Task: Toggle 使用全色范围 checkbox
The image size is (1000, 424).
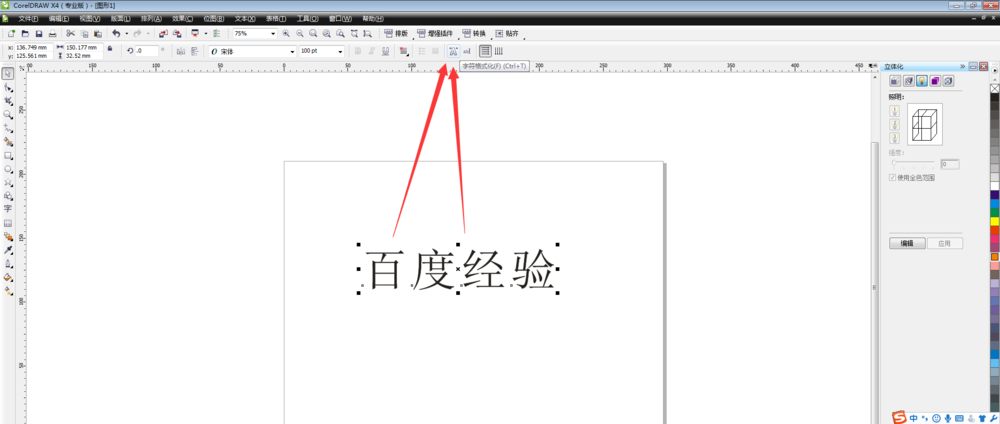Action: [x=893, y=178]
